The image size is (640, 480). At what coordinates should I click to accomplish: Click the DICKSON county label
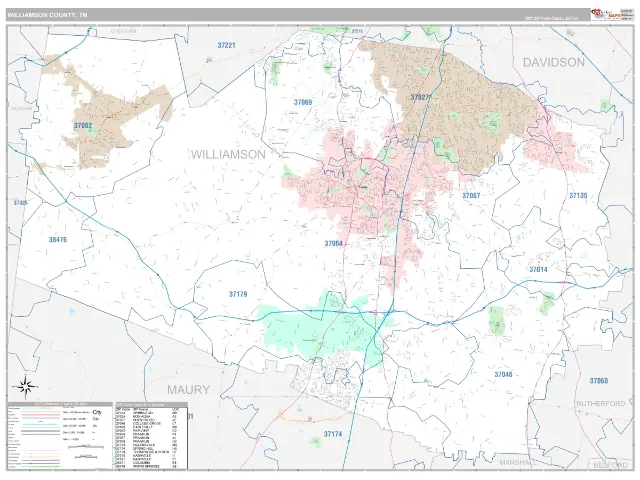[x=22, y=108]
